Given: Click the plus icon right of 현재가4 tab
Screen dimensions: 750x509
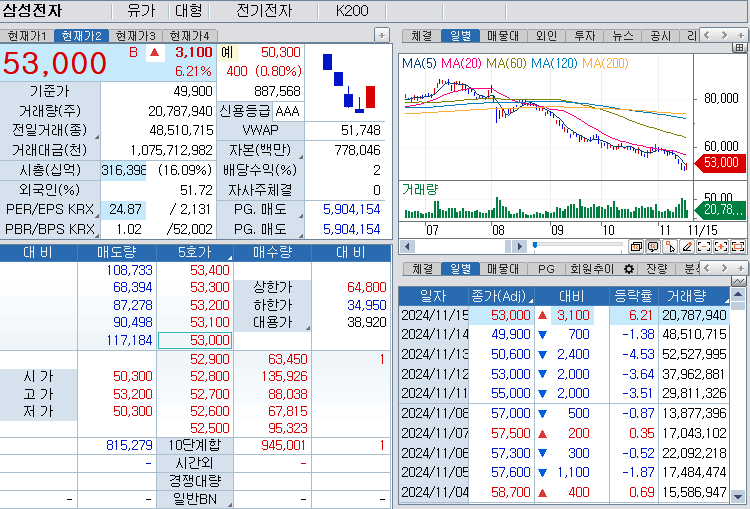Looking at the screenshot, I should [x=381, y=35].
